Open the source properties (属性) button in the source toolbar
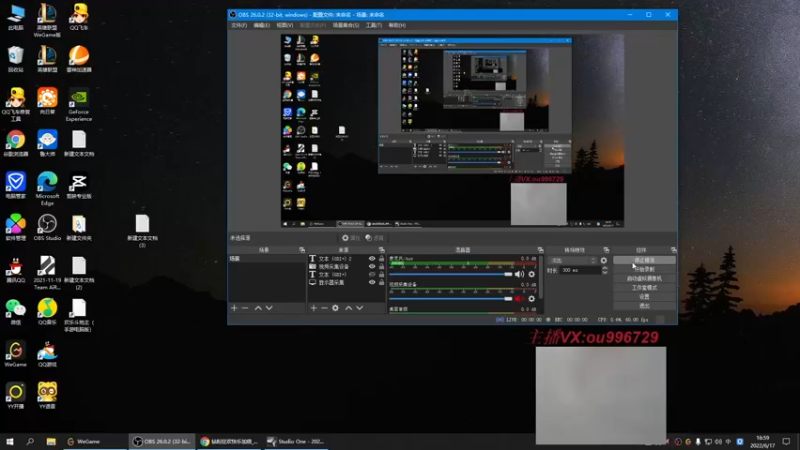Image resolution: width=800 pixels, height=450 pixels. 351,238
